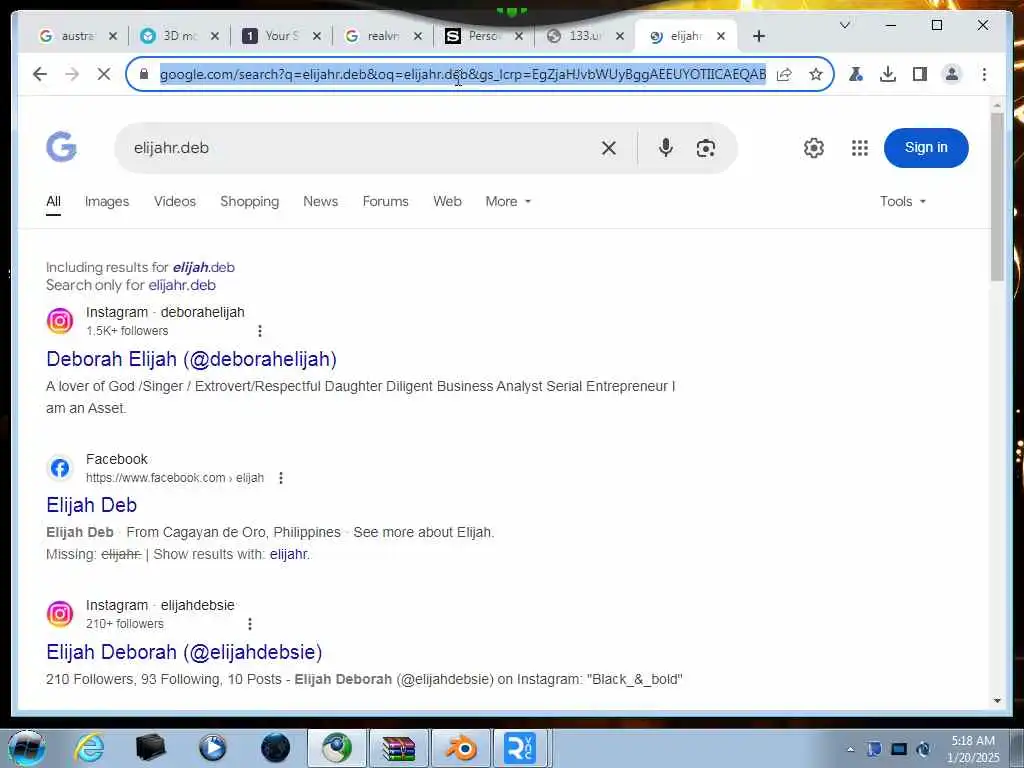This screenshot has height=768, width=1024.
Task: Click the taskbar clock showing 5:18 AM
Action: point(973,749)
